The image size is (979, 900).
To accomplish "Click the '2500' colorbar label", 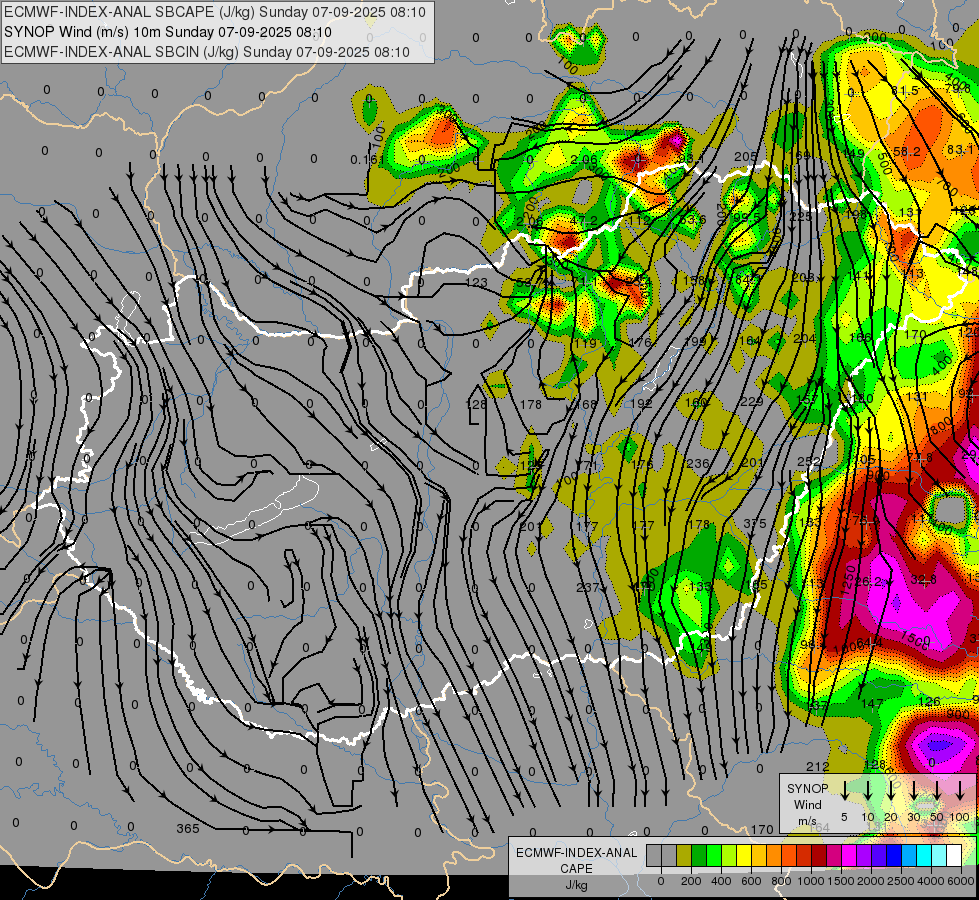I will click(901, 881).
